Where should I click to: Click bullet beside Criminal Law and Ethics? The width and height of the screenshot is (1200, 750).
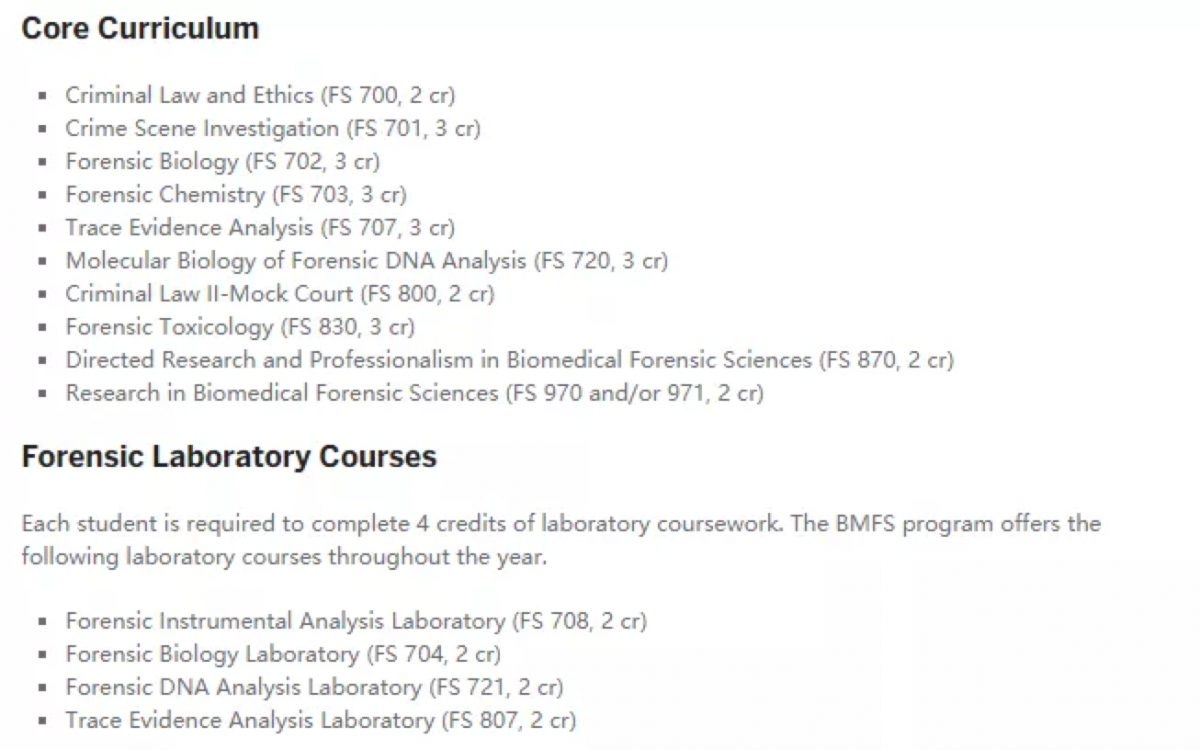coord(43,97)
